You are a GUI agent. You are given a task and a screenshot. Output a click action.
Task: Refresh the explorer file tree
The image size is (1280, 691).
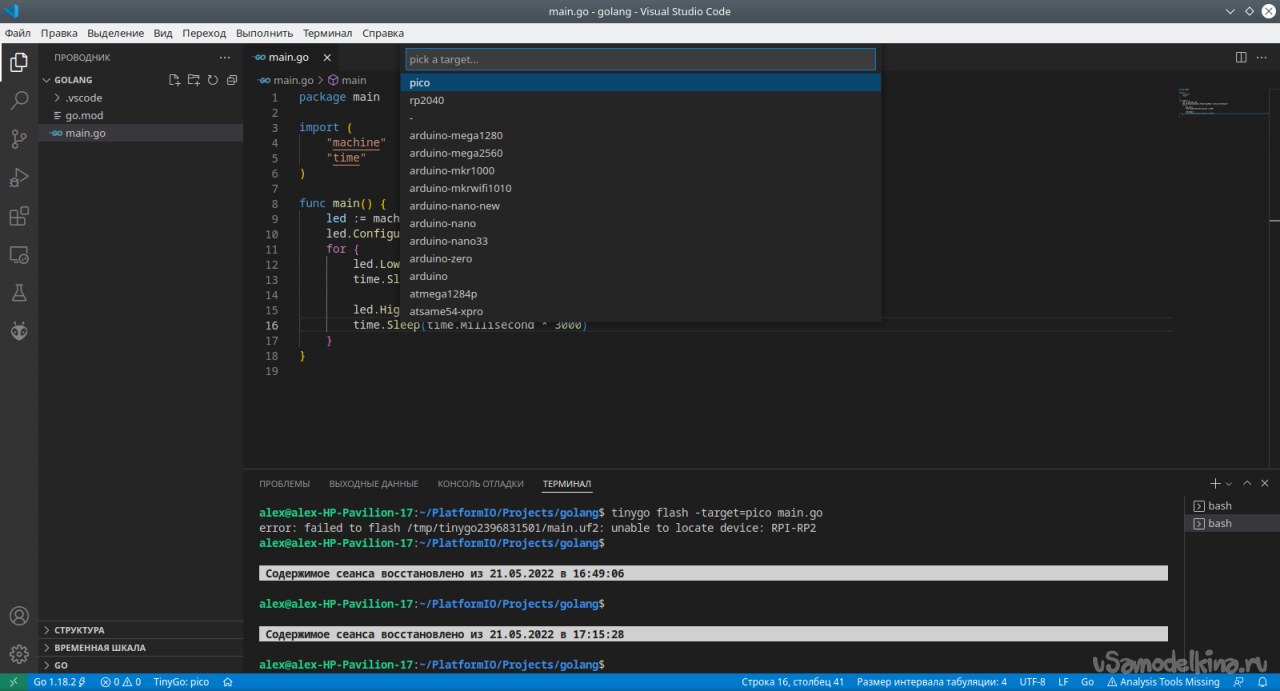213,80
